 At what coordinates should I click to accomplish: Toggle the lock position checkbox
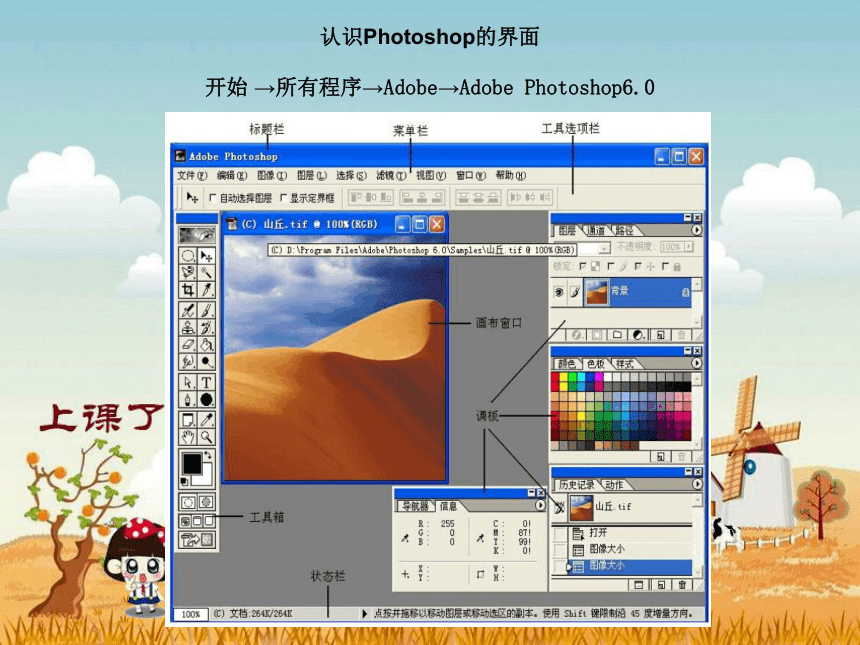pos(637,267)
